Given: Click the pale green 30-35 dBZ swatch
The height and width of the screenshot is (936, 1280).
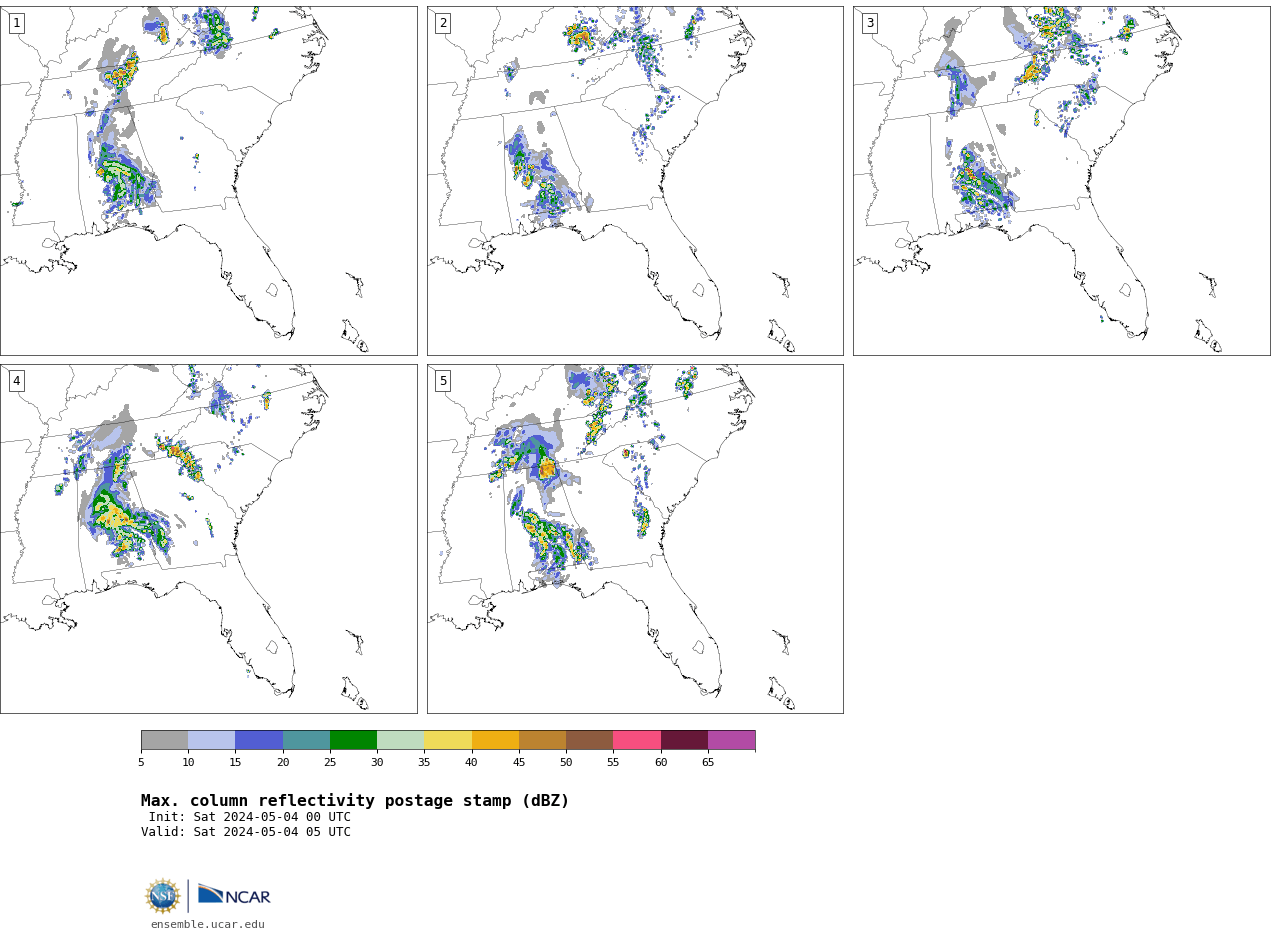Looking at the screenshot, I should click(x=400, y=740).
